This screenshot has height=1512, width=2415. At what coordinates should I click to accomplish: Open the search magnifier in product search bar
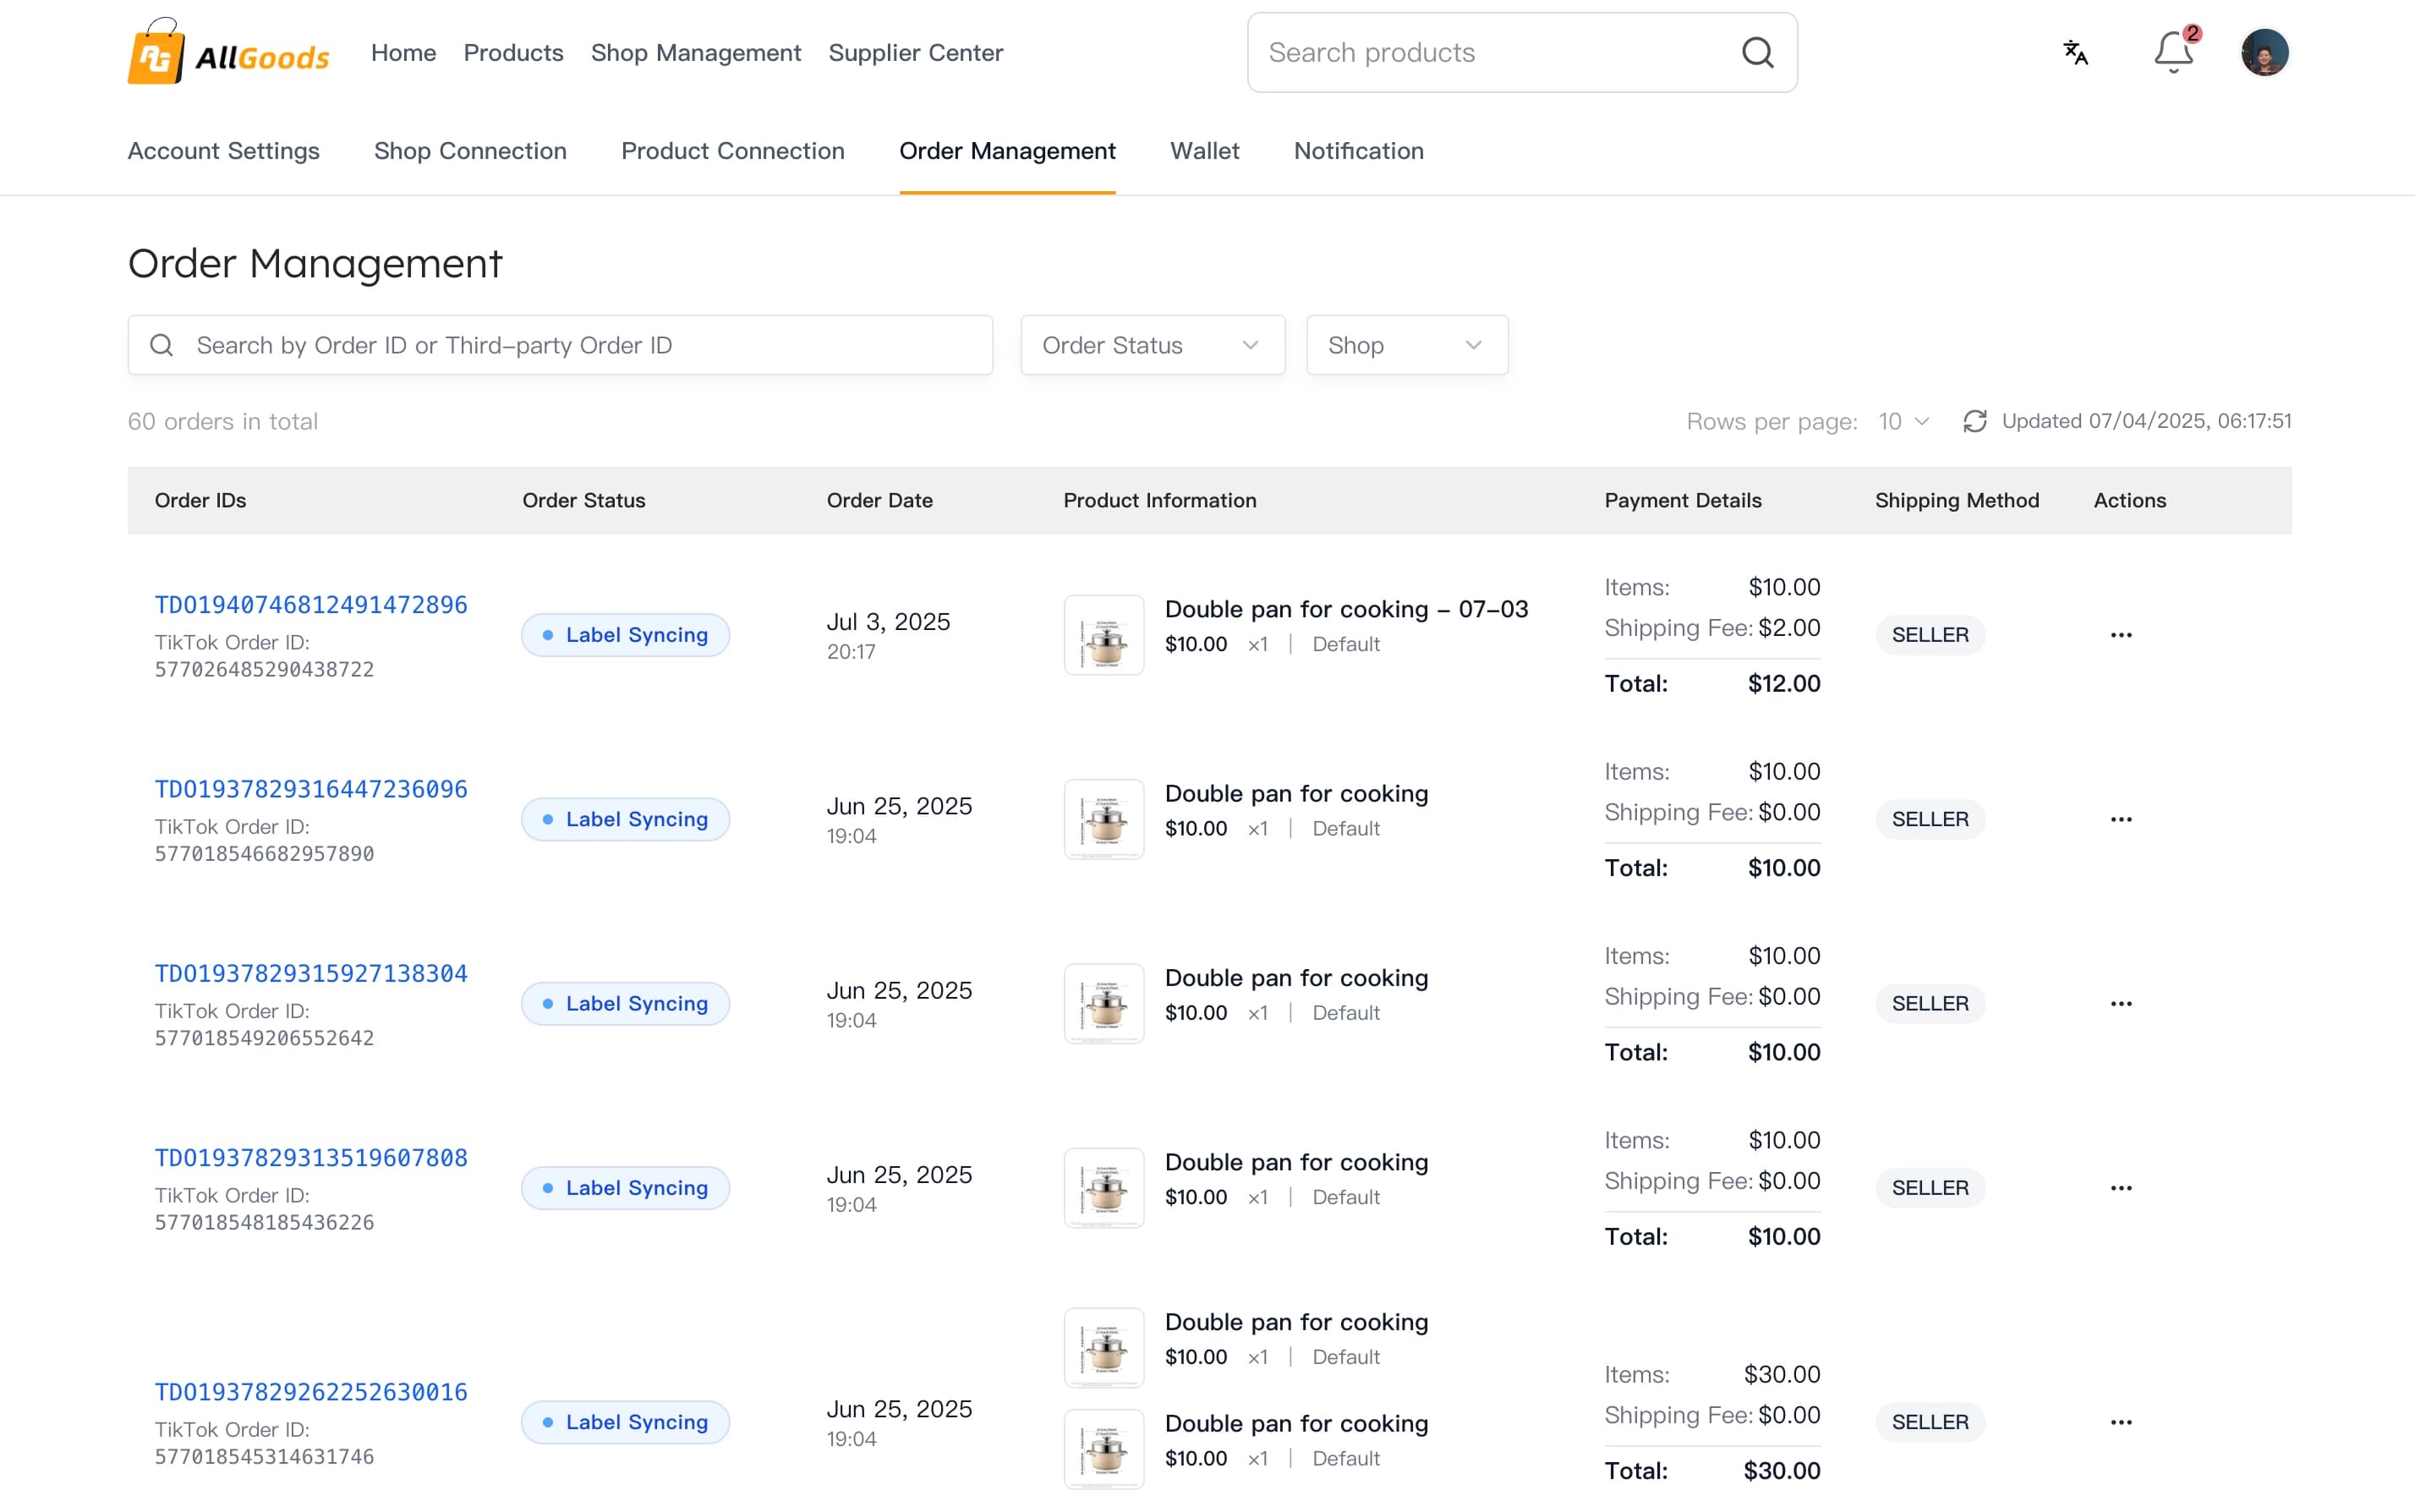click(x=1758, y=52)
